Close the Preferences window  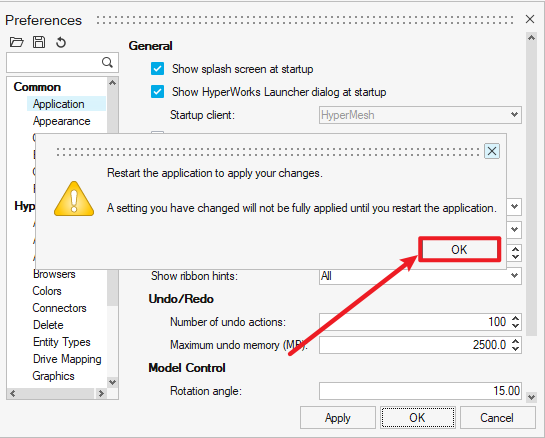(530, 19)
